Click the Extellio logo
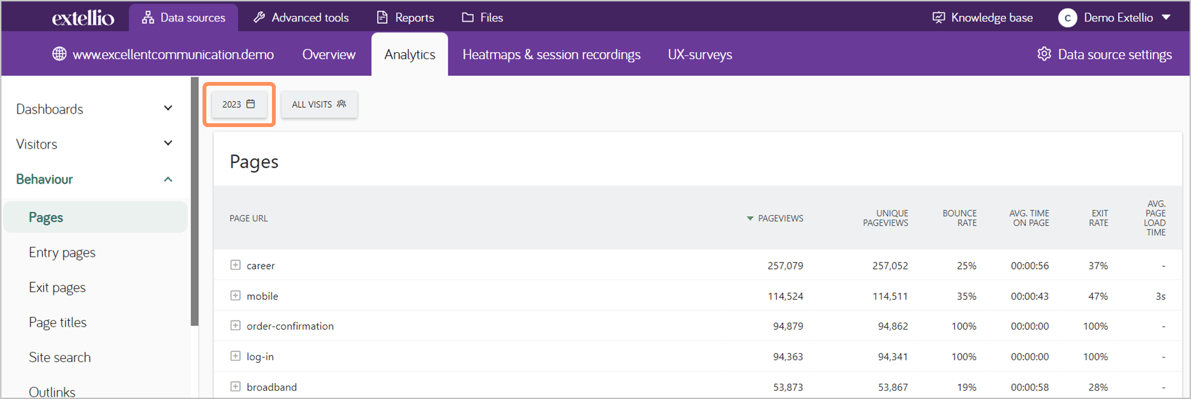Screen dimensions: 1191x399 (84, 17)
